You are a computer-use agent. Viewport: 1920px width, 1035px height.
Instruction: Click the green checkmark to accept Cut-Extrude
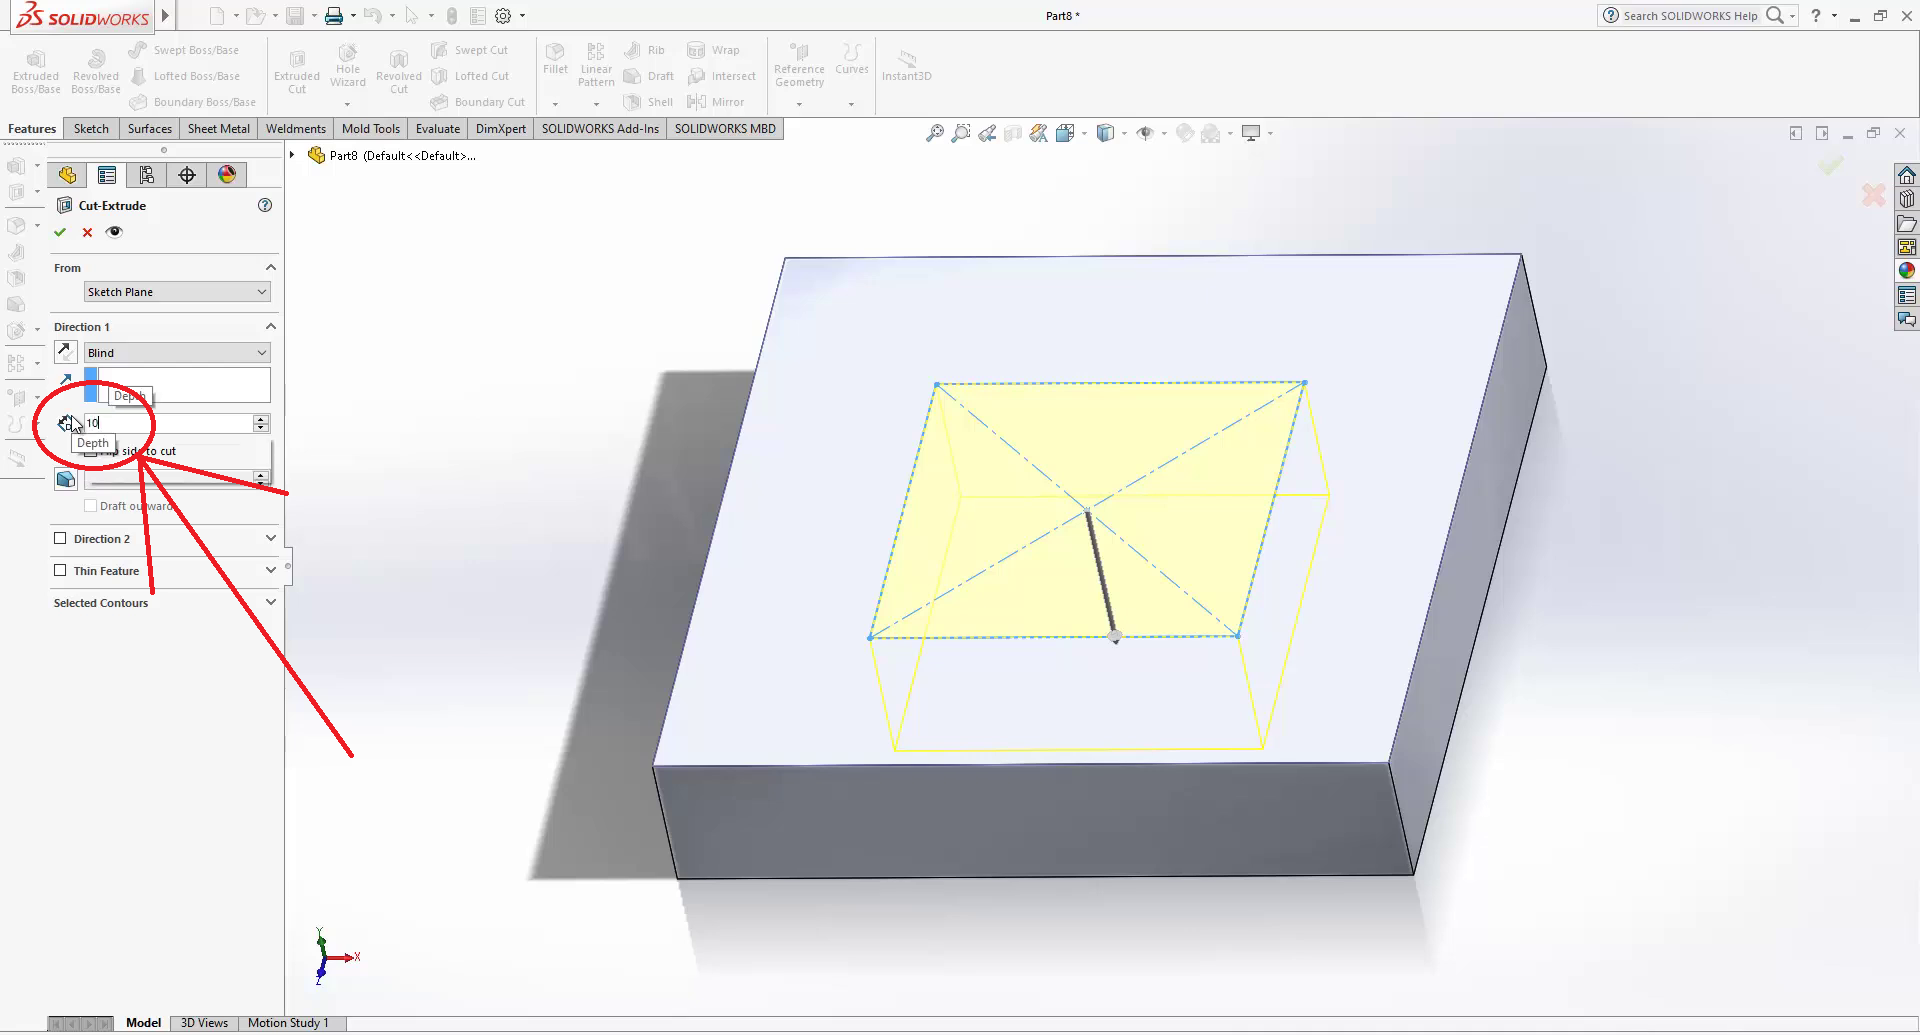[x=60, y=232]
